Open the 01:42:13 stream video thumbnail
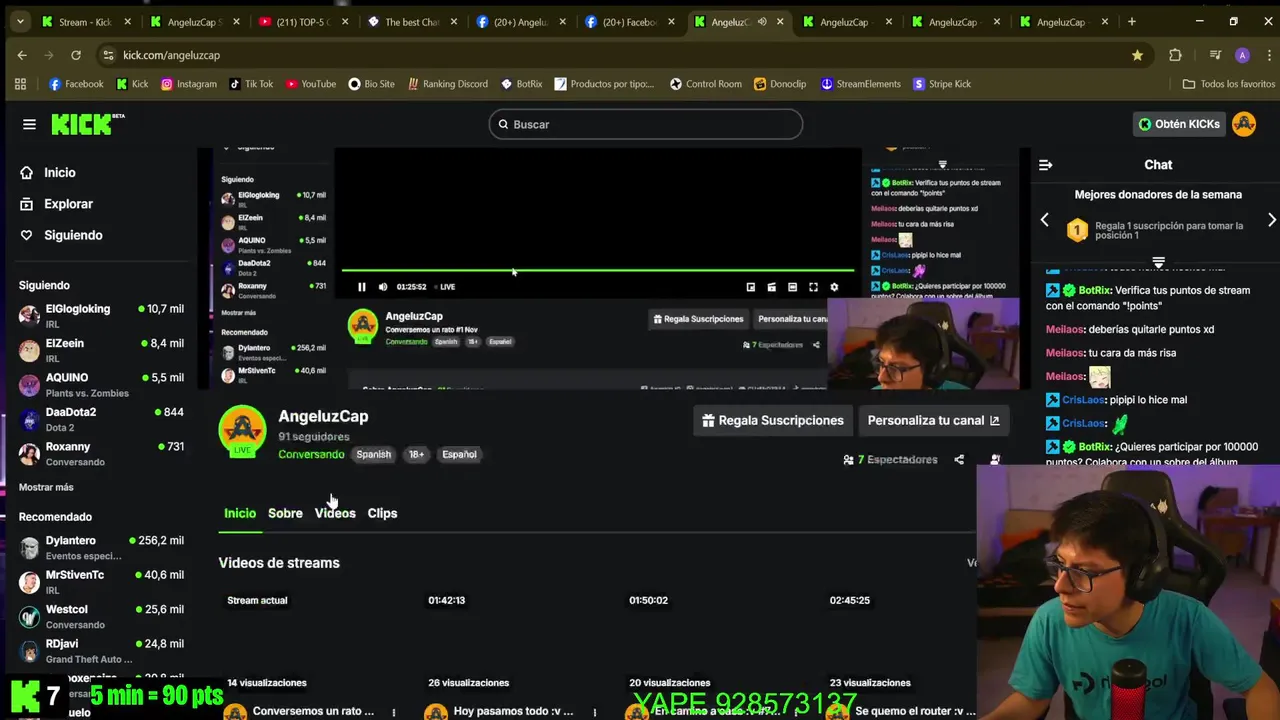 coord(517,640)
